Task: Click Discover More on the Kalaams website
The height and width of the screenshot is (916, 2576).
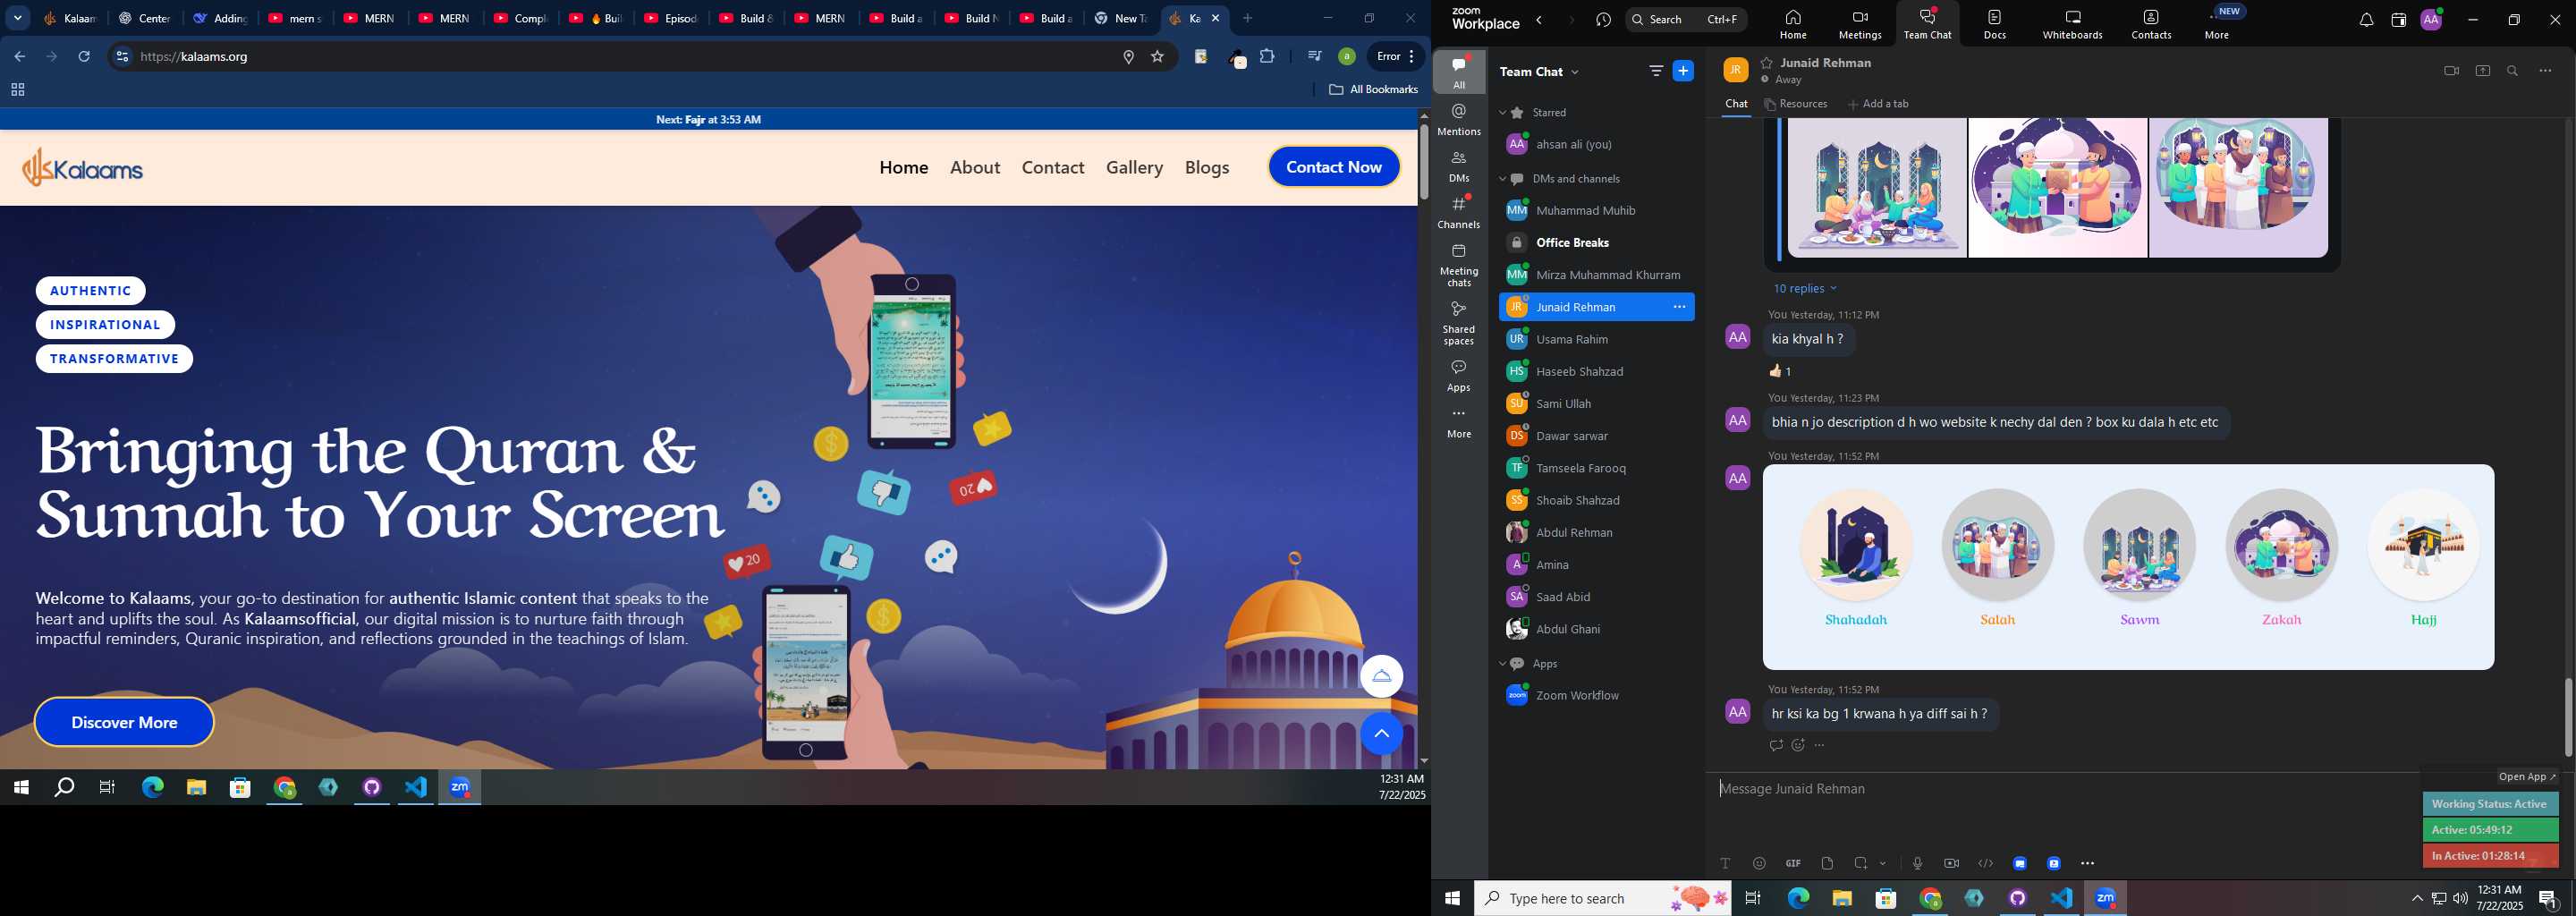Action: pos(124,722)
